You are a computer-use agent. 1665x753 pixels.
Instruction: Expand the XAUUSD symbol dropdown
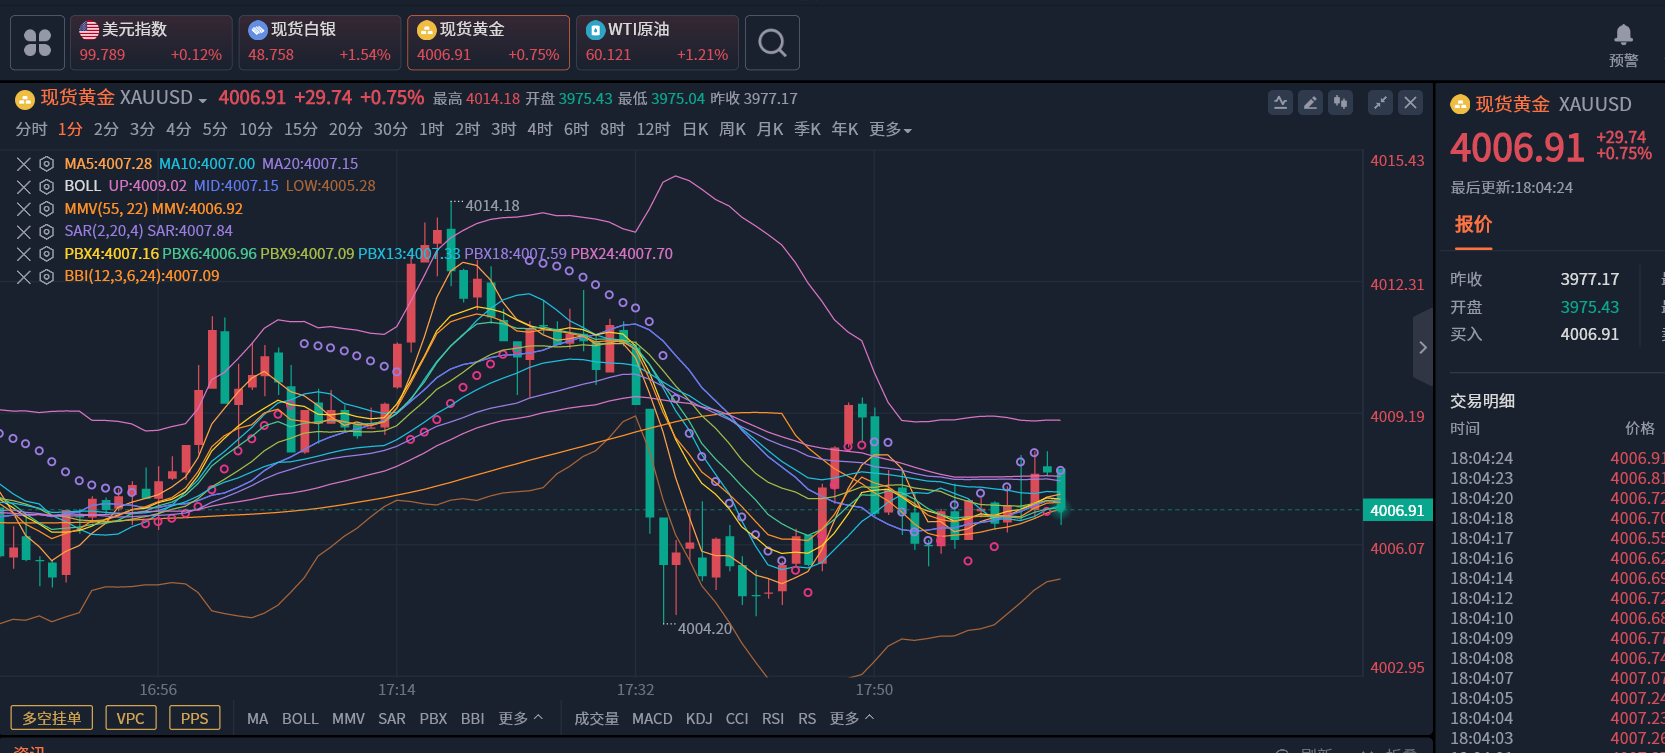(202, 100)
